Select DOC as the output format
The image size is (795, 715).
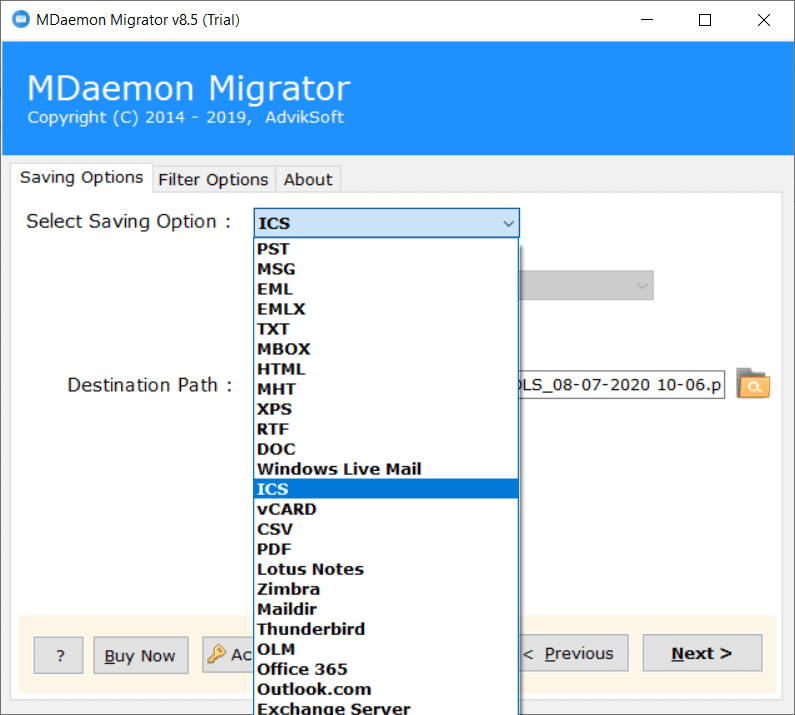tap(386, 449)
